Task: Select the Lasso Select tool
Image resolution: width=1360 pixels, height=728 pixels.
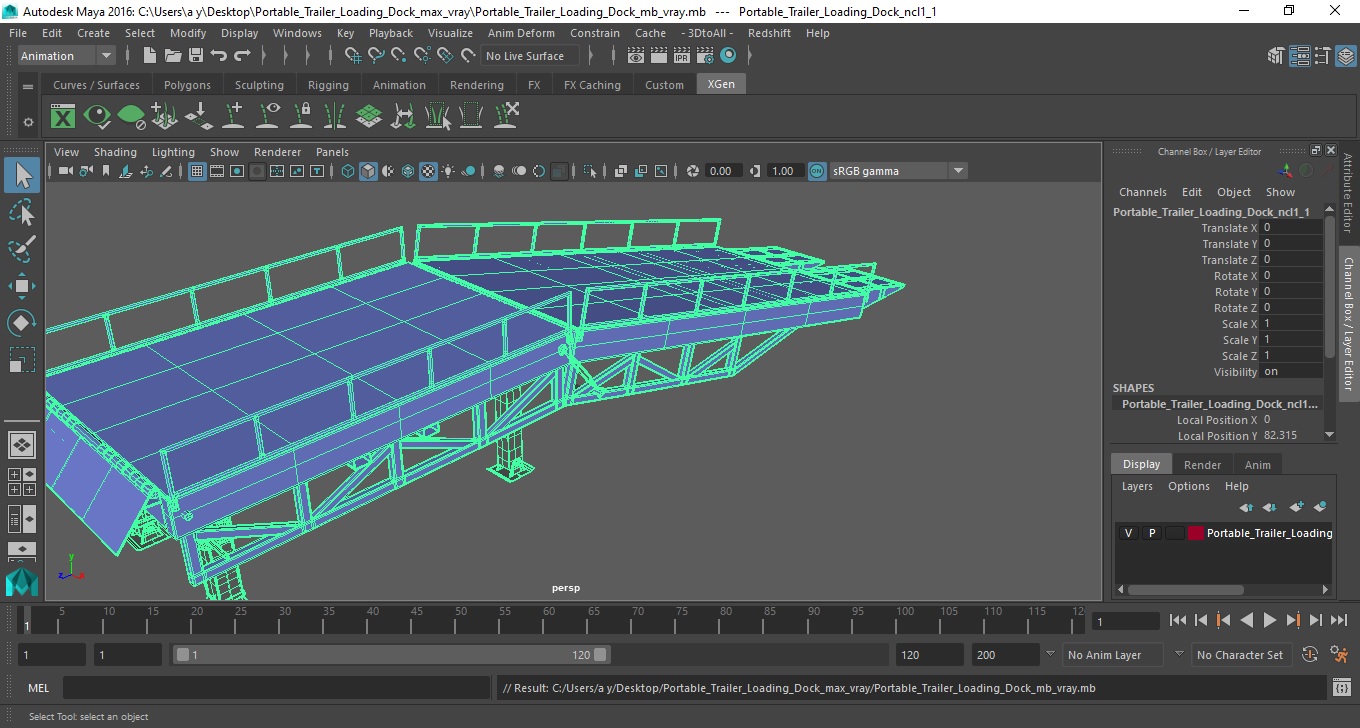Action: pyautogui.click(x=22, y=212)
